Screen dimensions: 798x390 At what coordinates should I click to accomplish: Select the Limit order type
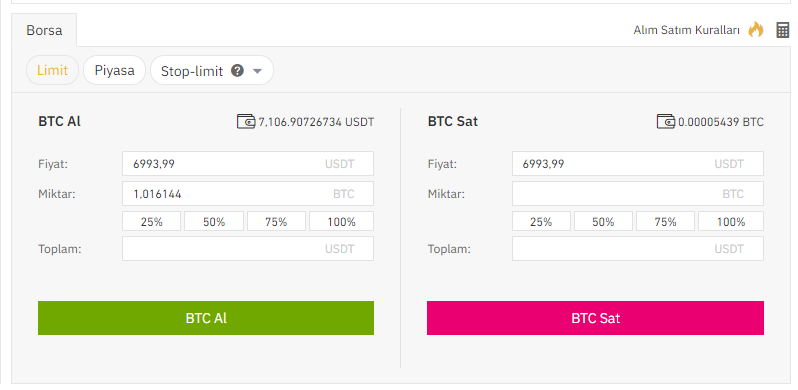pos(52,70)
